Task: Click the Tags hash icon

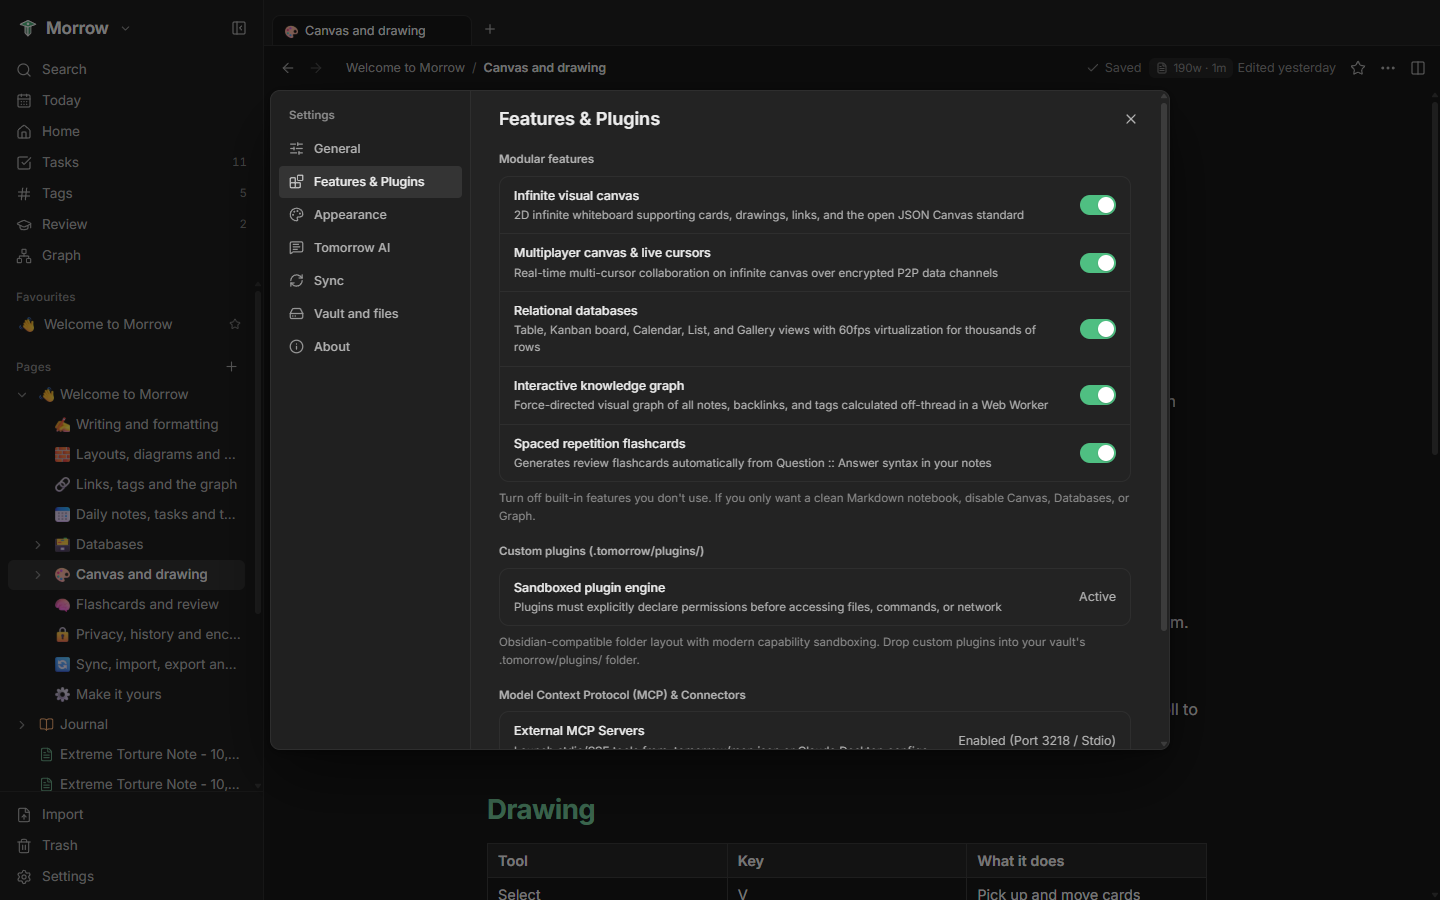Action: pos(24,193)
